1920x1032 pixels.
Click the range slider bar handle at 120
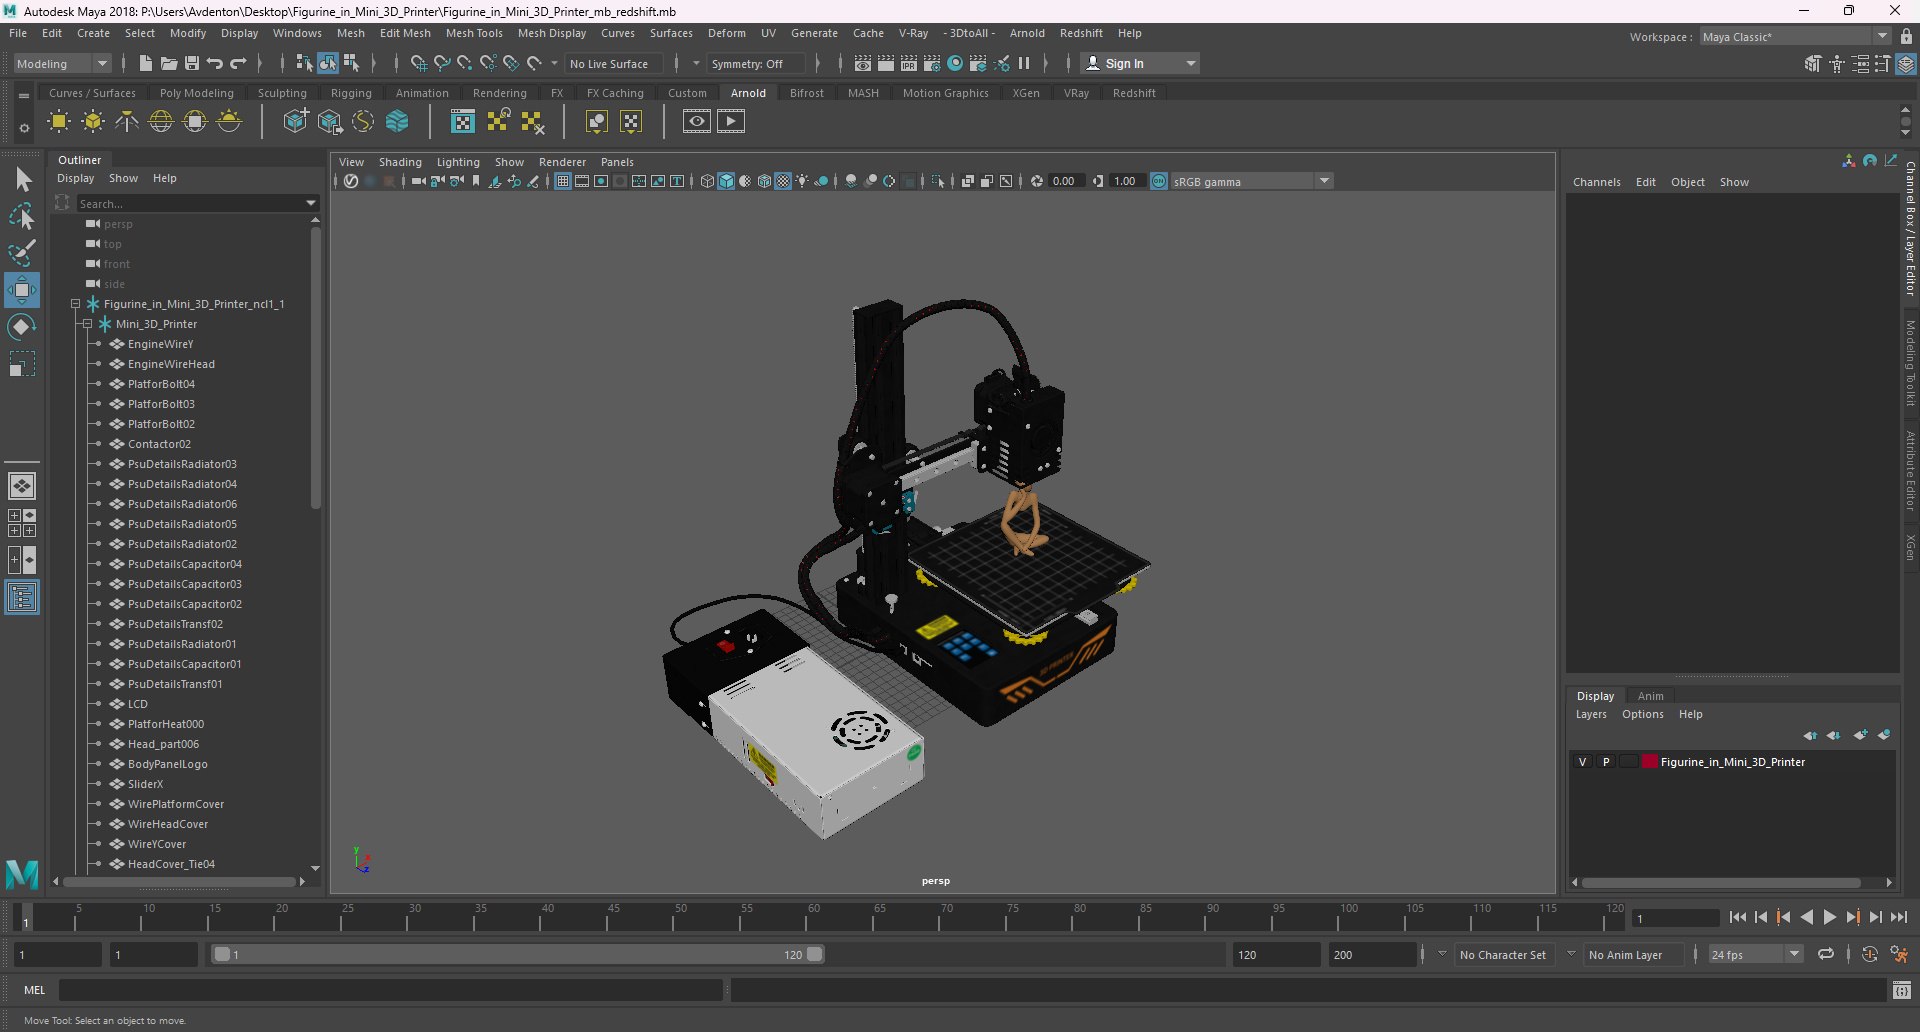pyautogui.click(x=815, y=955)
